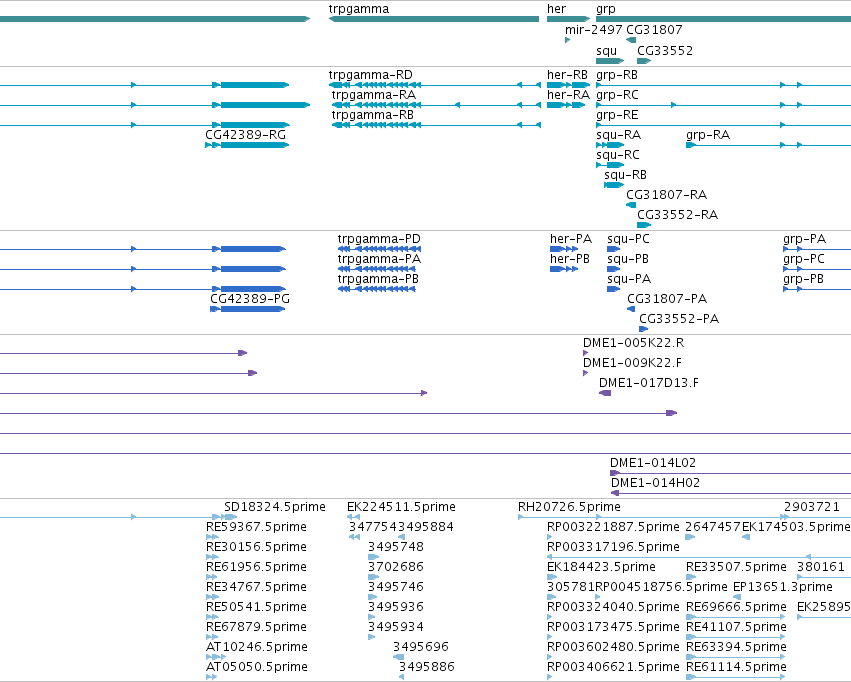
Task: Select the 3495696 feature label
Action: click(x=421, y=647)
